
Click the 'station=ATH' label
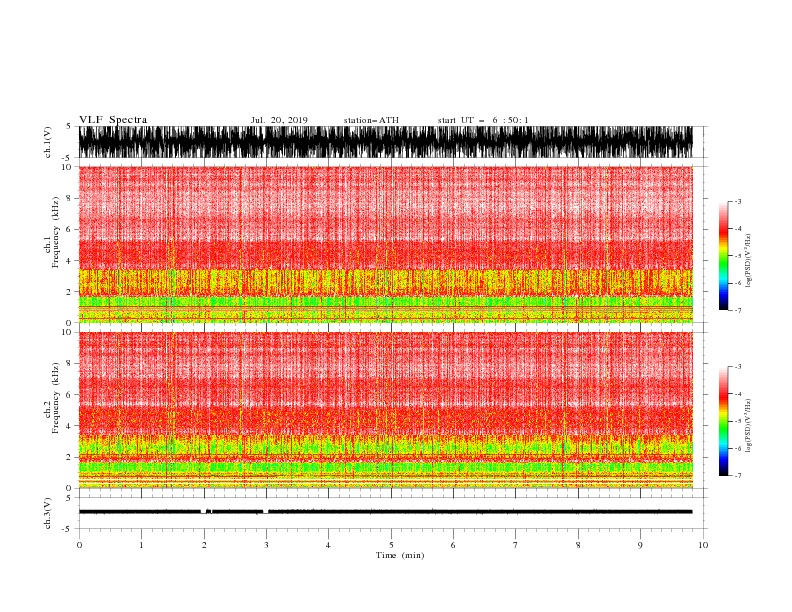point(371,120)
